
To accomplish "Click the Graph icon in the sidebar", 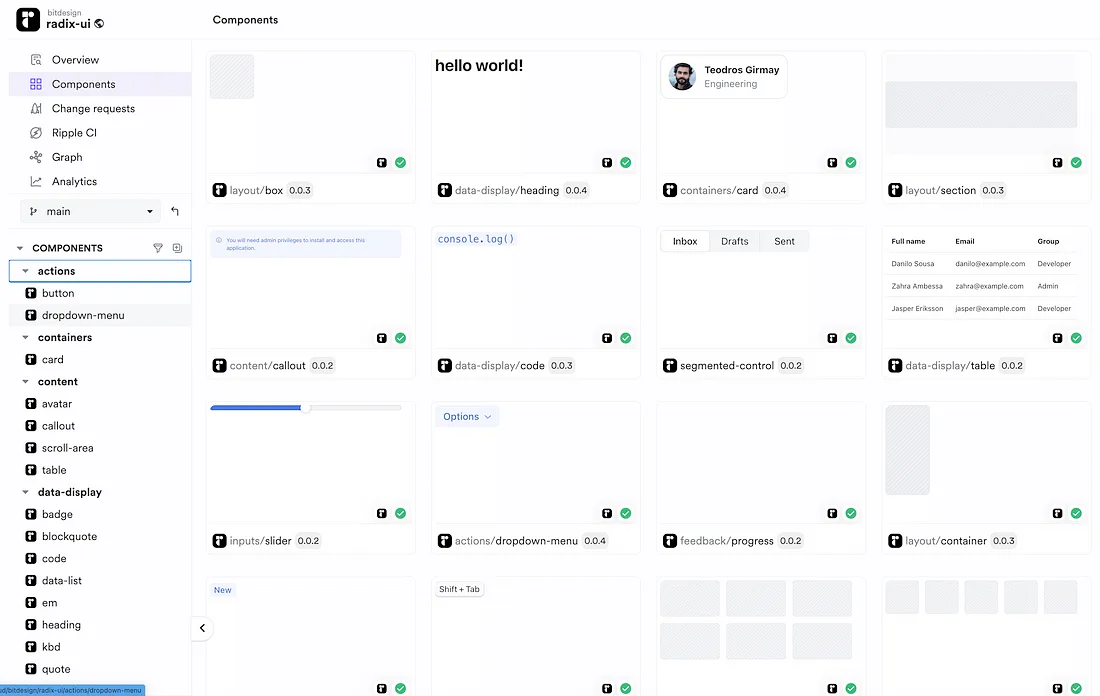I will [x=36, y=157].
